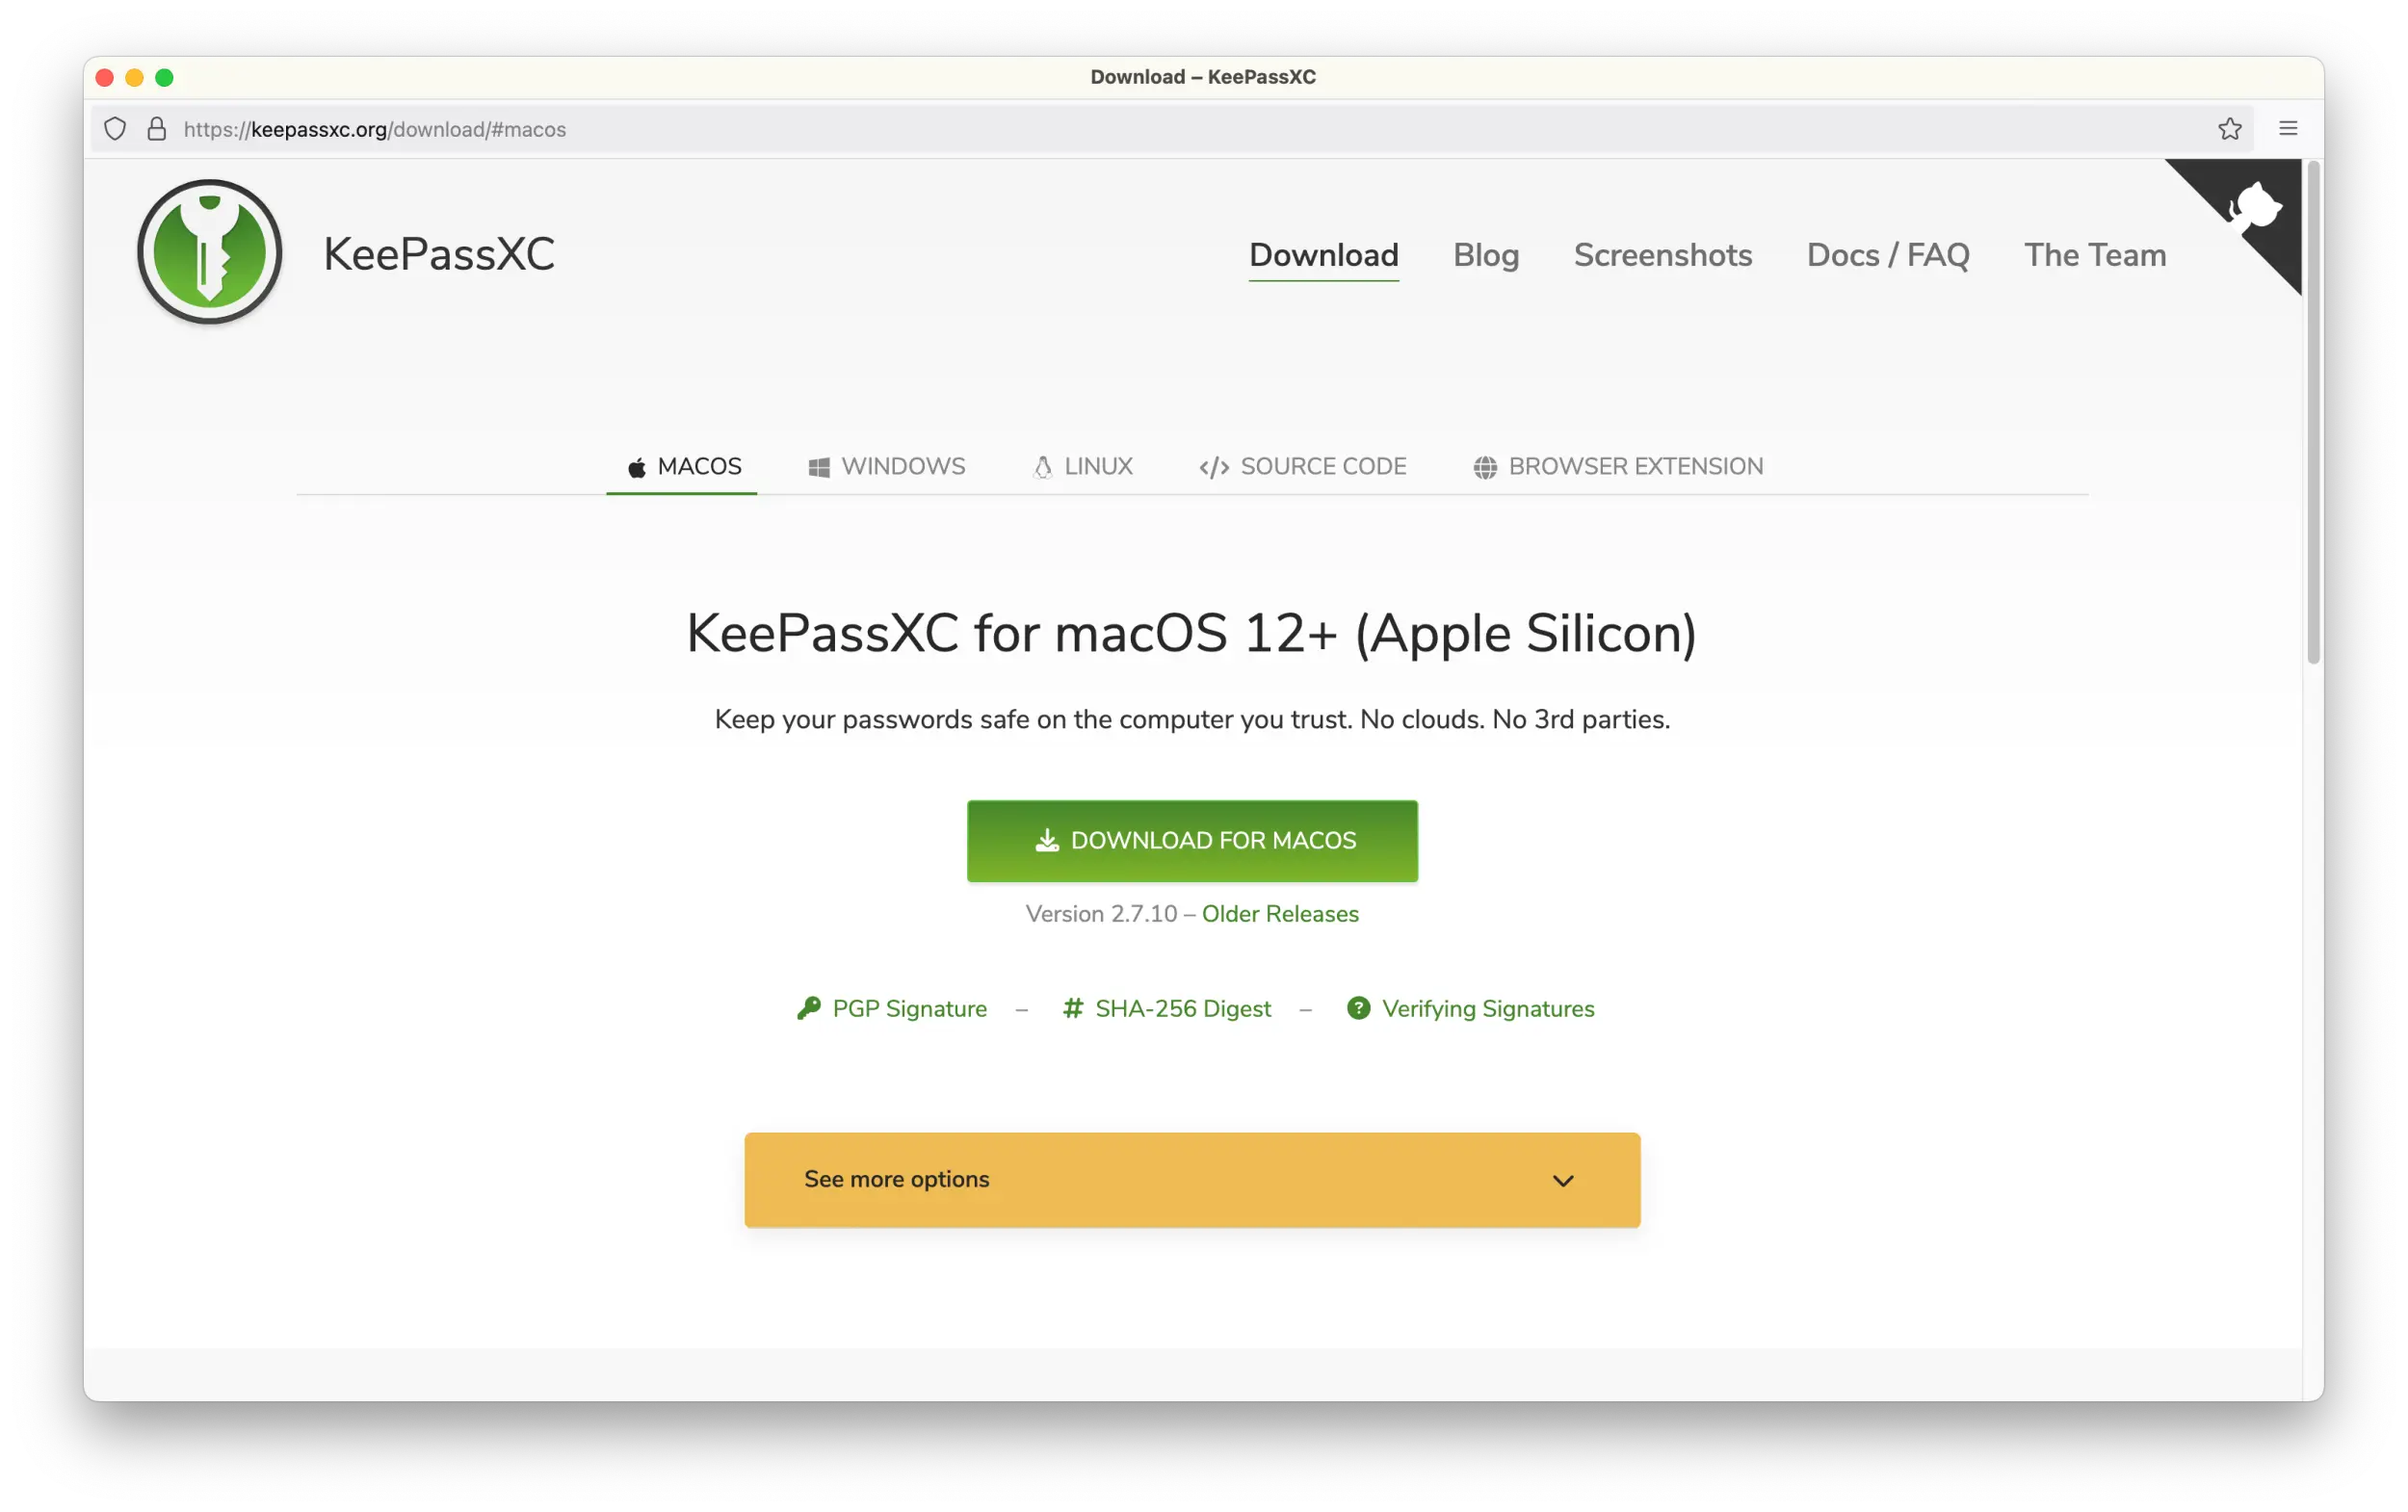Select the Windows logo icon
The height and width of the screenshot is (1512, 2408).
[x=819, y=466]
